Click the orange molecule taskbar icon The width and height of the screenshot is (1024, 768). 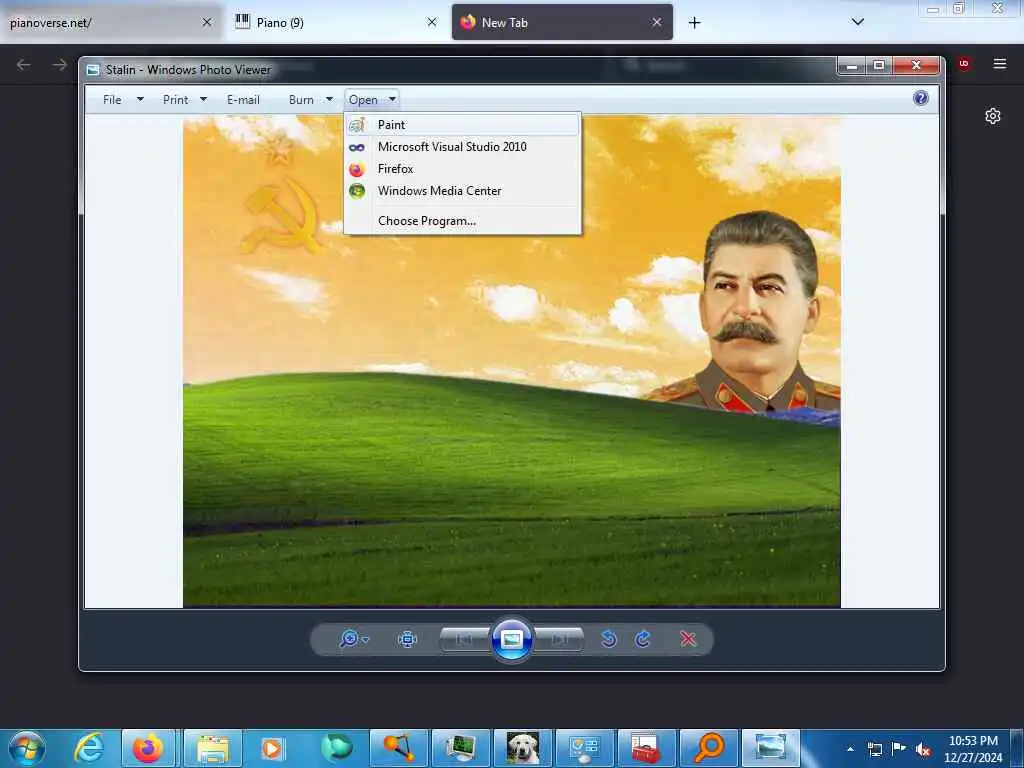click(398, 748)
